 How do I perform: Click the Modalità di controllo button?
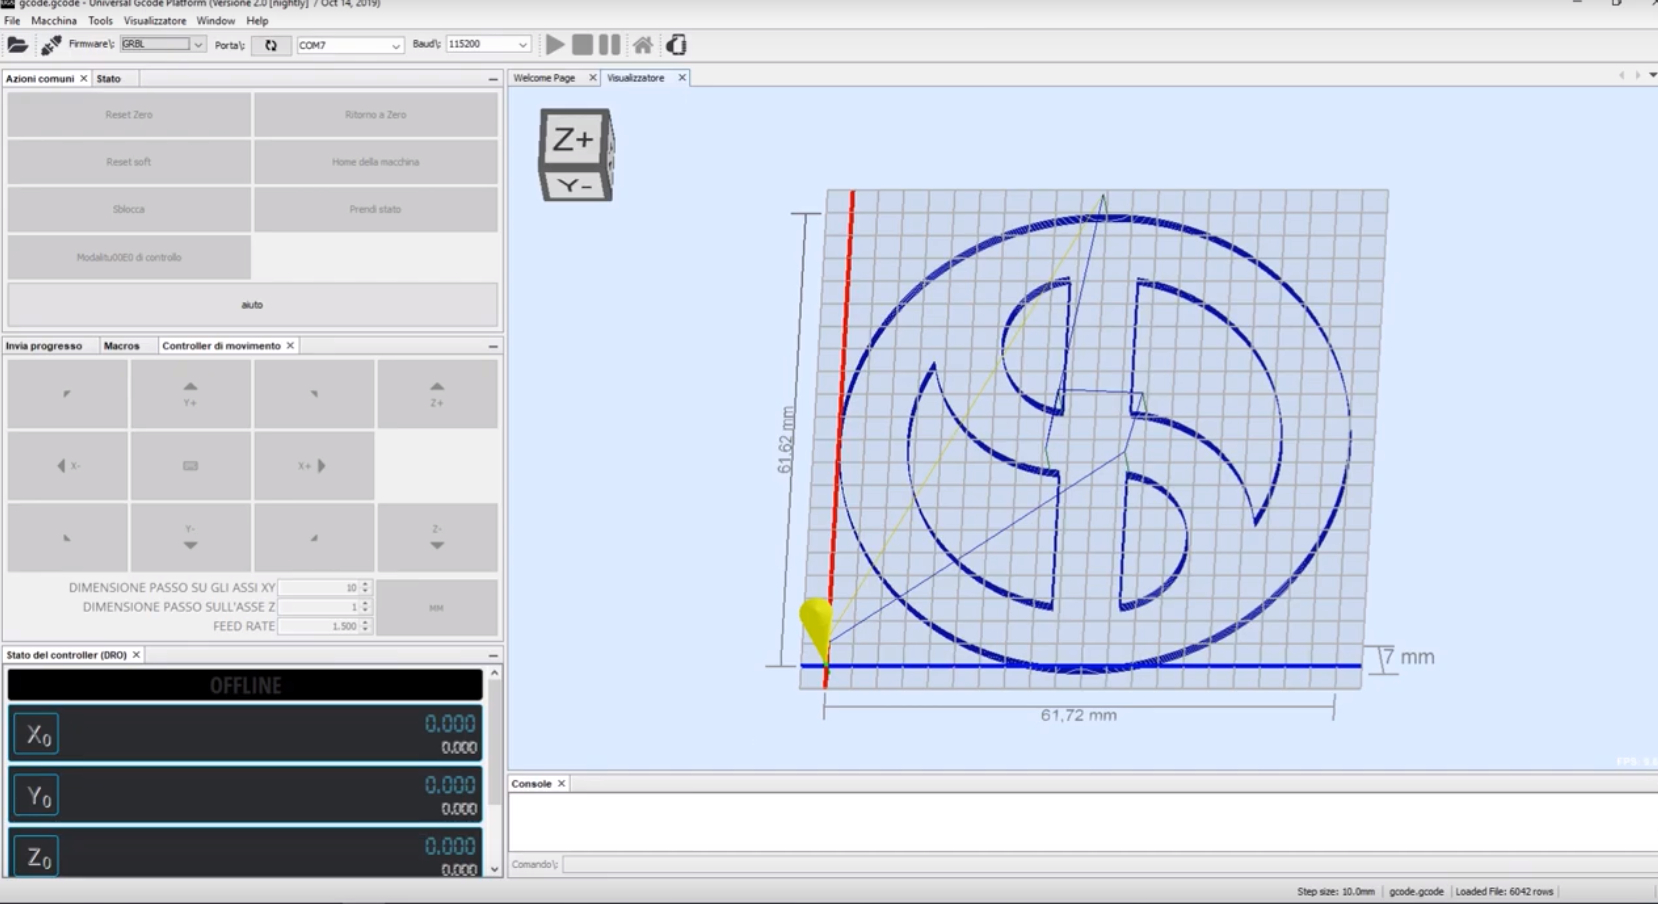pos(129,257)
